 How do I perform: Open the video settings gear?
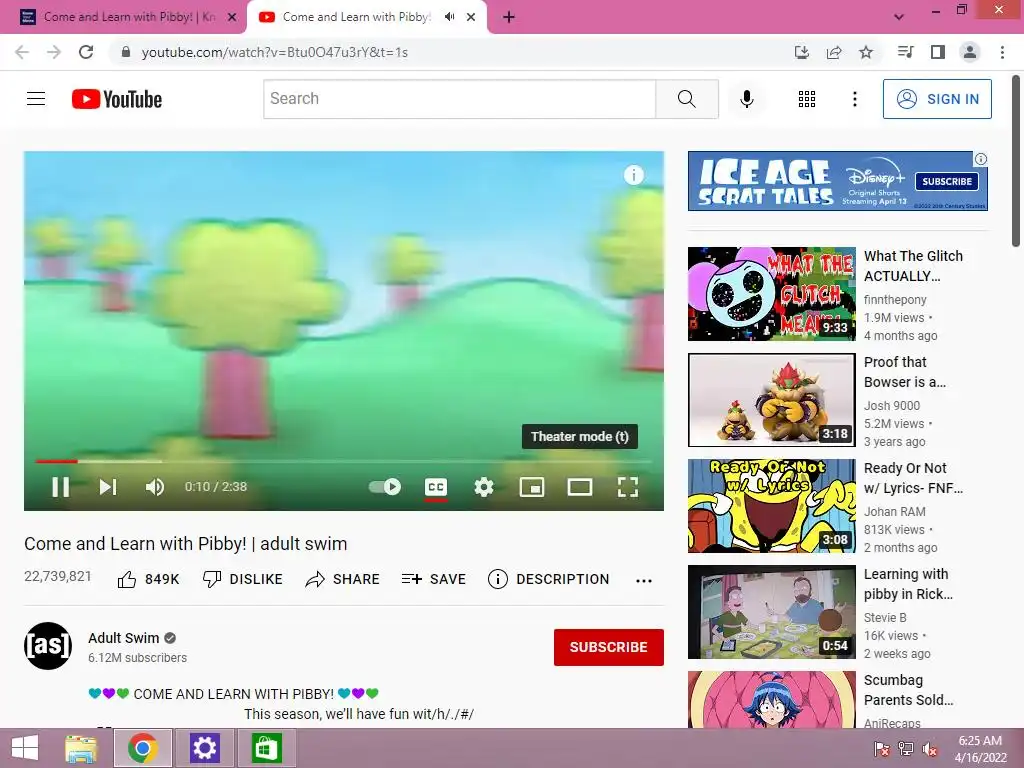coord(483,487)
